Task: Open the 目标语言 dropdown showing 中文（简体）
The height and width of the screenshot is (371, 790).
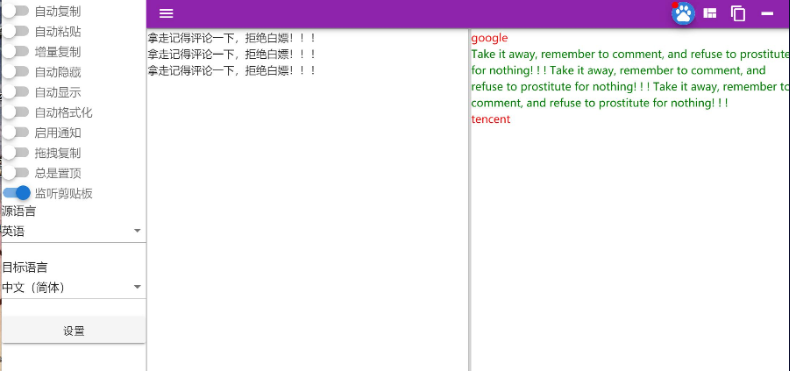Action: pyautogui.click(x=73, y=287)
